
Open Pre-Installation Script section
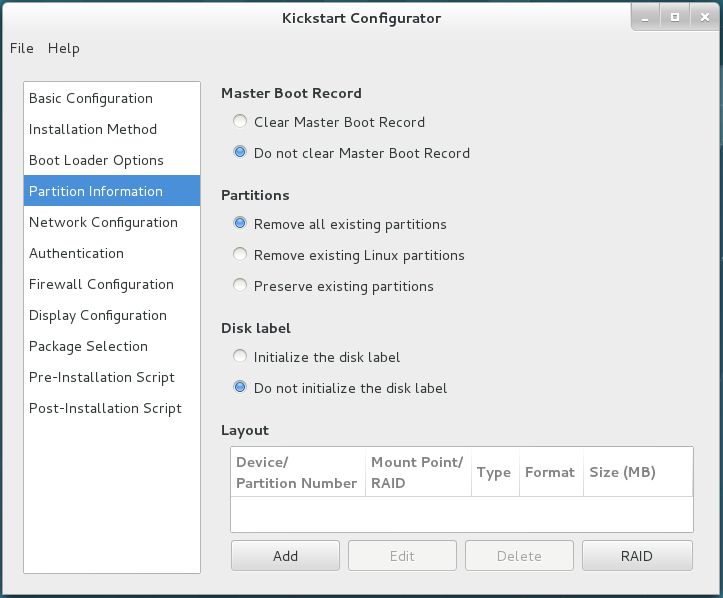[102, 377]
